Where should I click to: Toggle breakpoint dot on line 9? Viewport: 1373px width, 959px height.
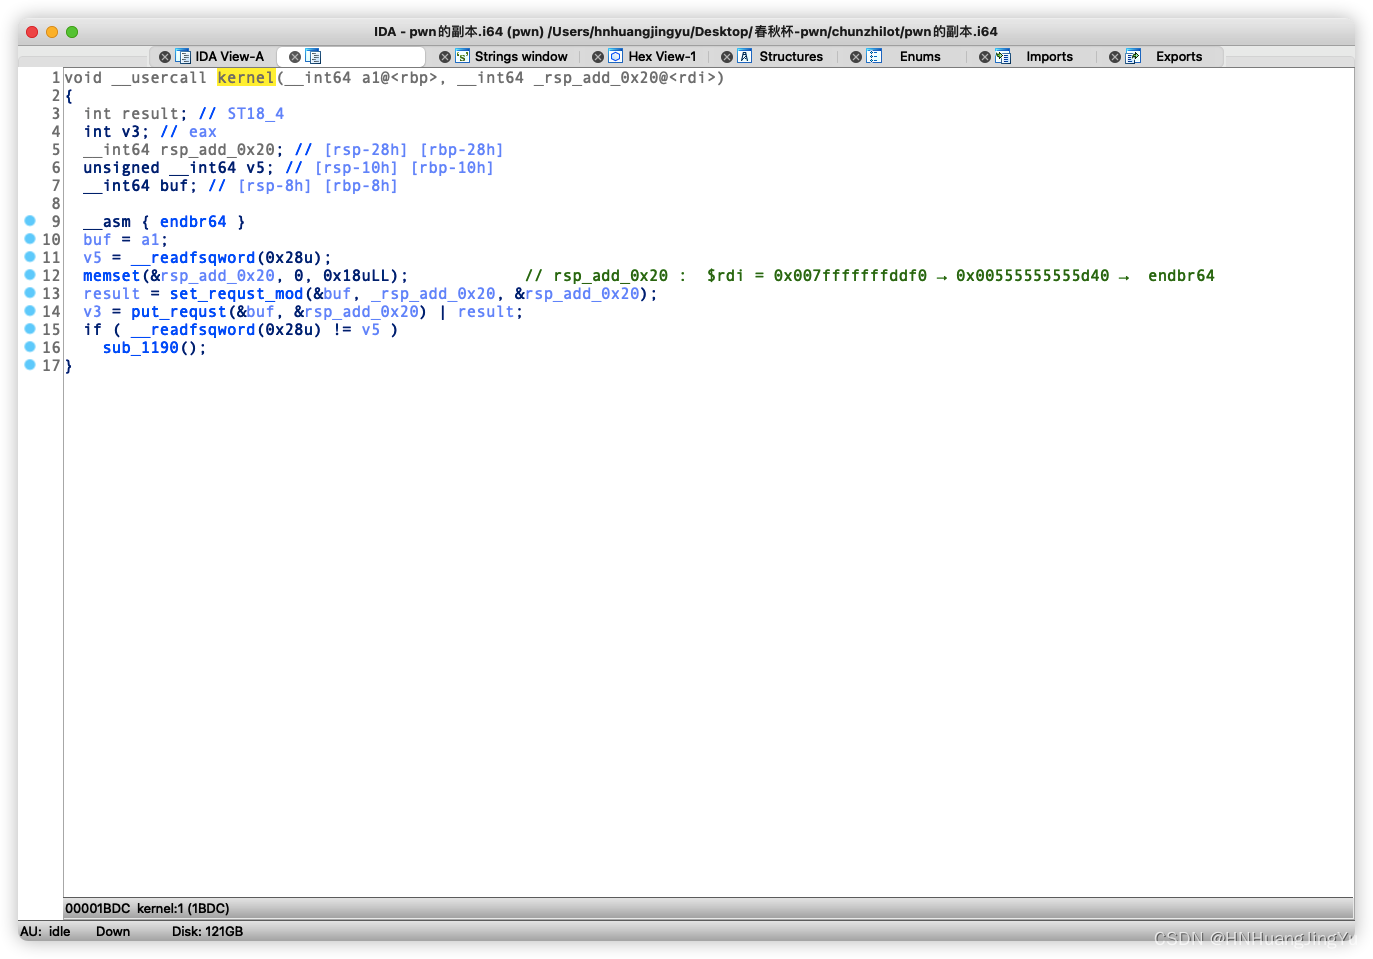click(x=30, y=221)
